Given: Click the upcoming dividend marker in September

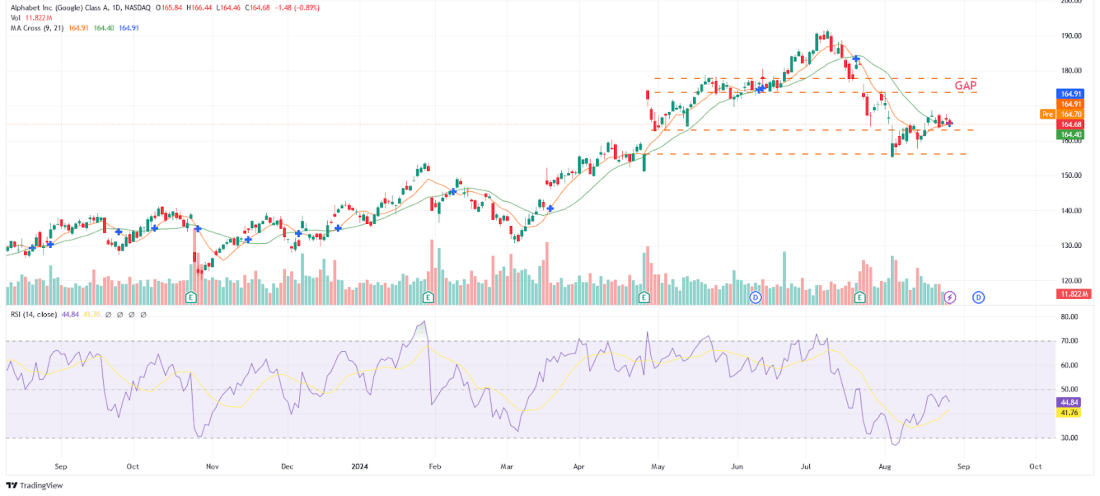Looking at the screenshot, I should [x=979, y=297].
